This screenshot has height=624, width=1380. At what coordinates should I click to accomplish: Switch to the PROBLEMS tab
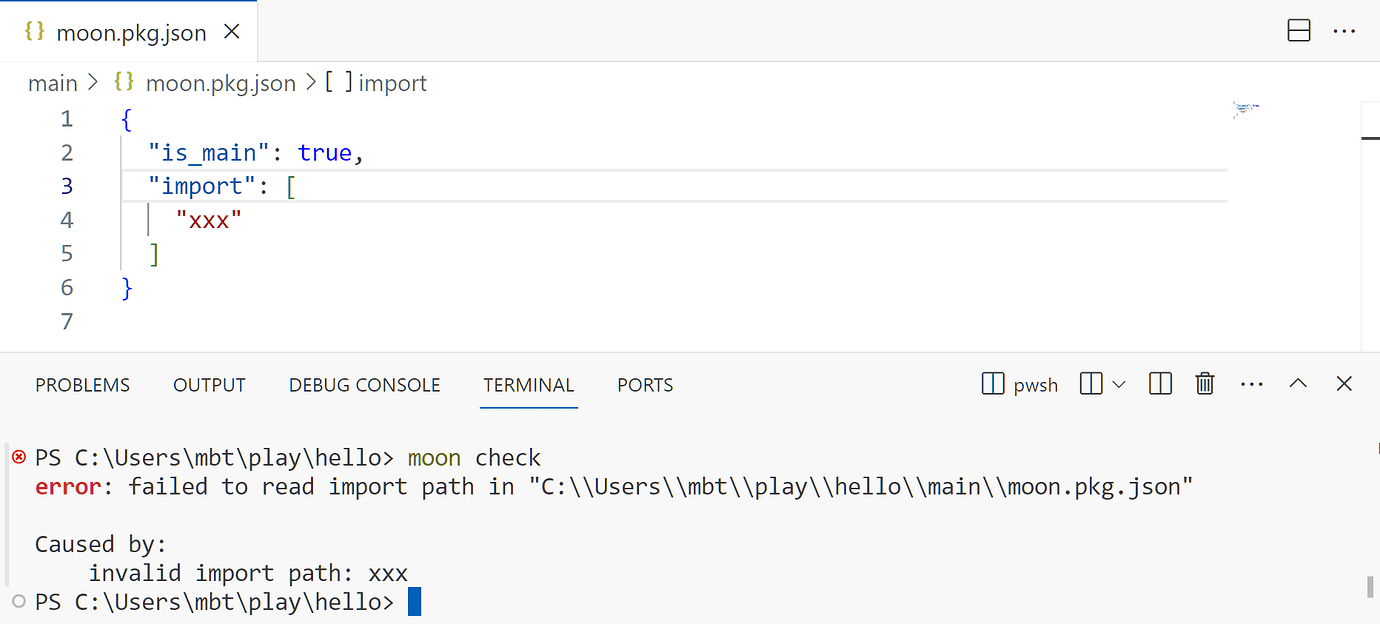coord(82,385)
